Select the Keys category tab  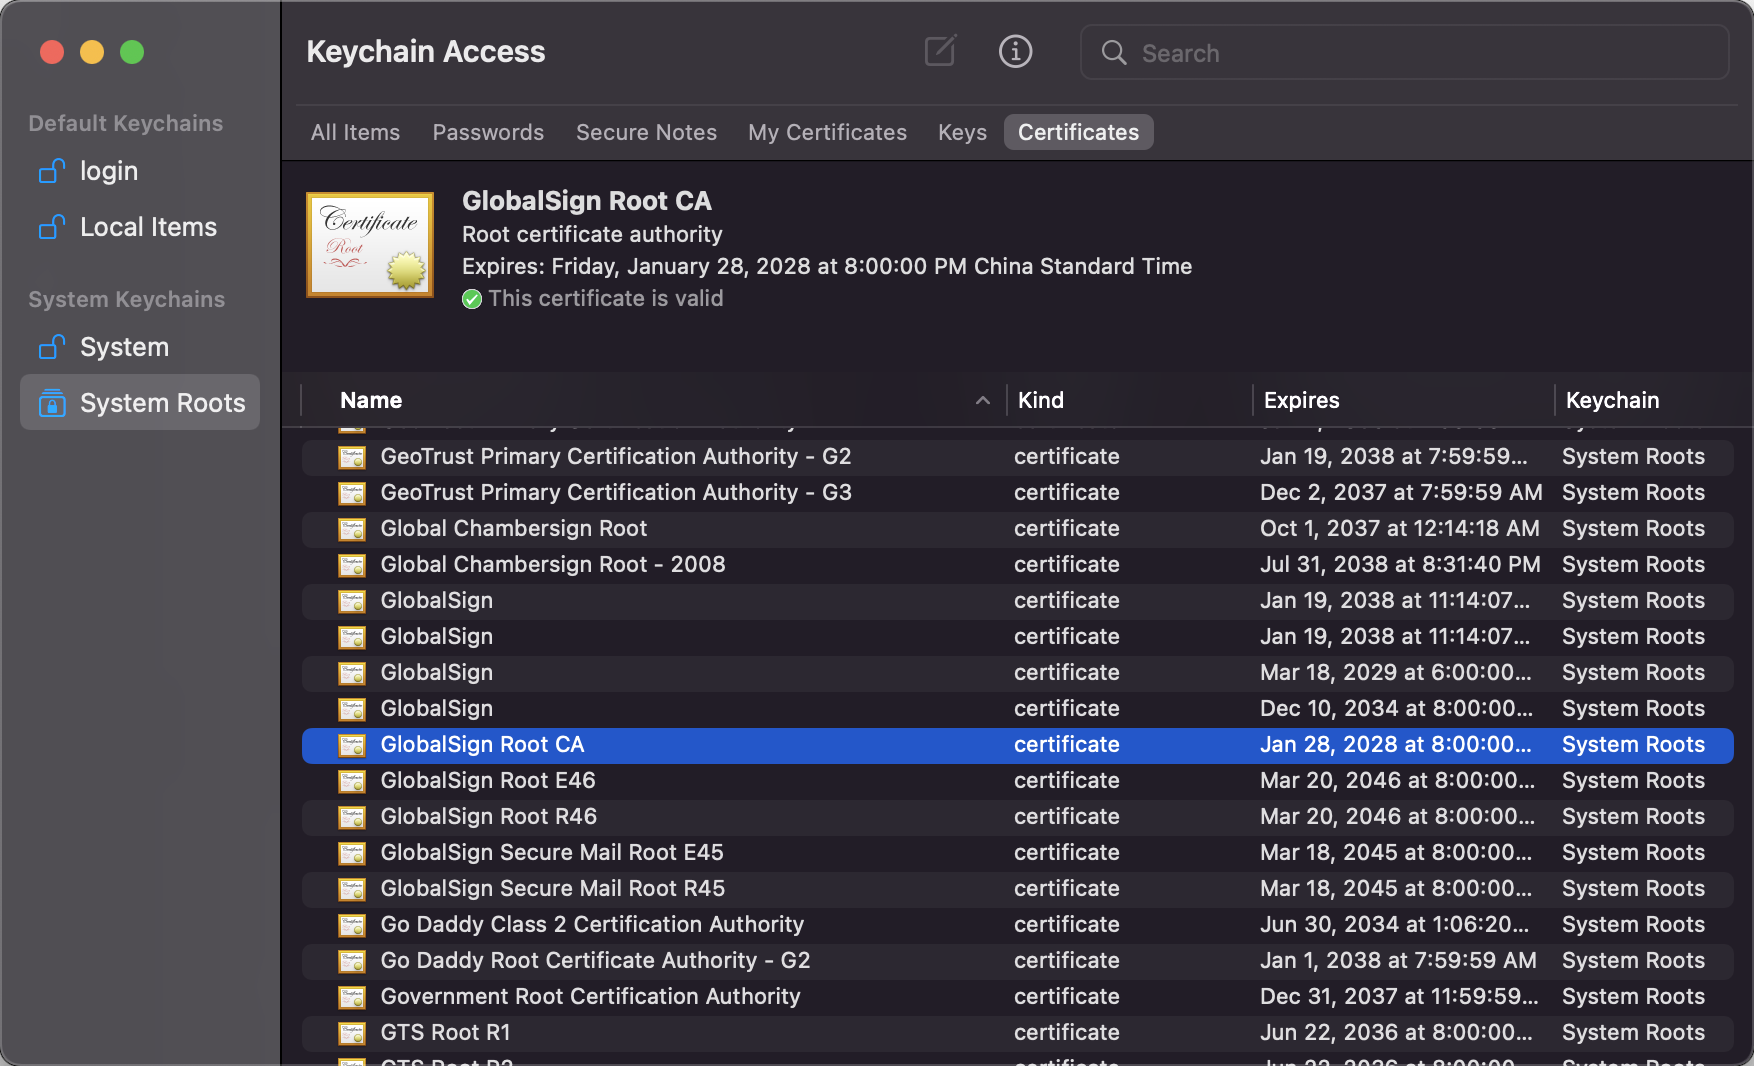[962, 132]
